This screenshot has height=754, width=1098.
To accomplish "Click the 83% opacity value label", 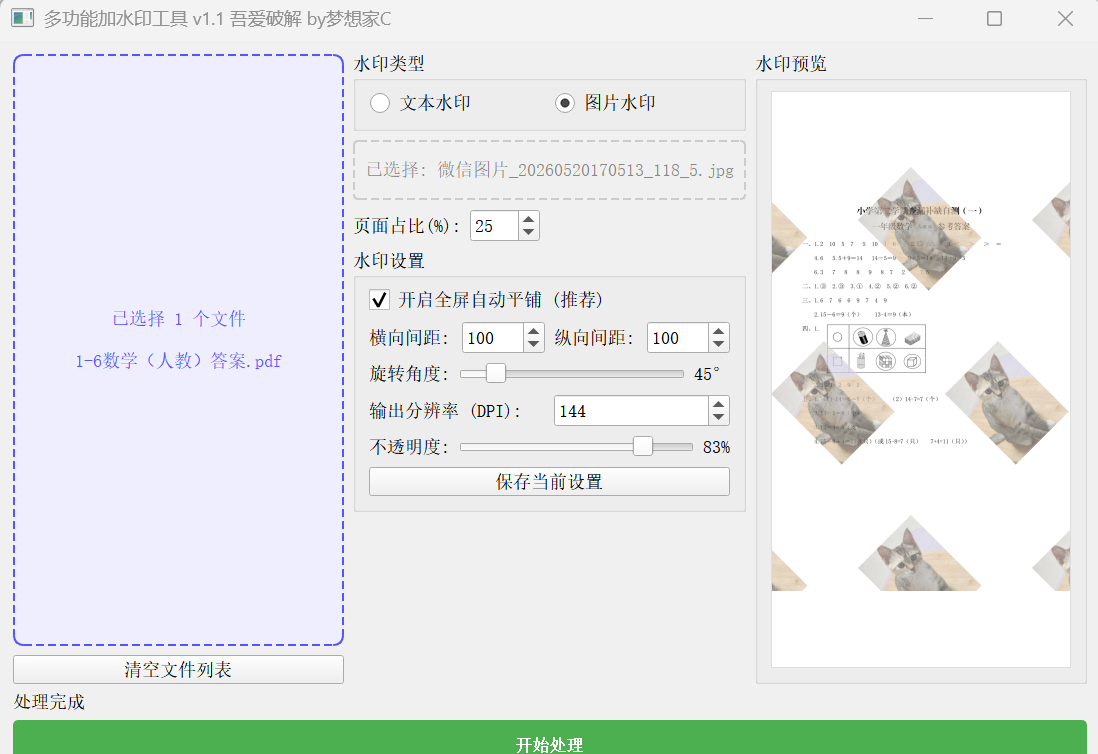I will 716,447.
